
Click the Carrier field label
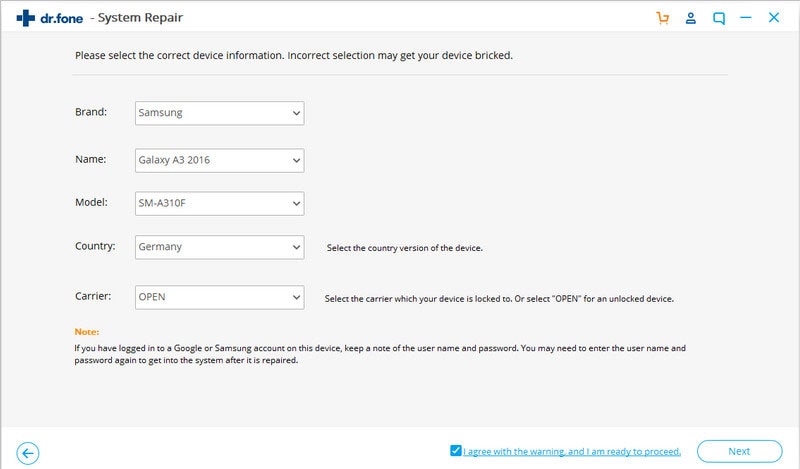[x=93, y=296]
